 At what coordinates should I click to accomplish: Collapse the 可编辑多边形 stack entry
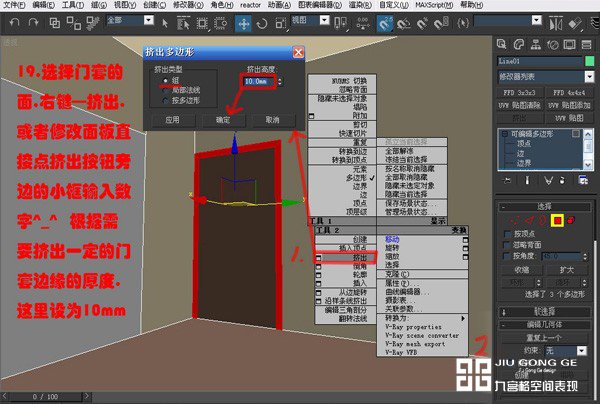[505, 134]
